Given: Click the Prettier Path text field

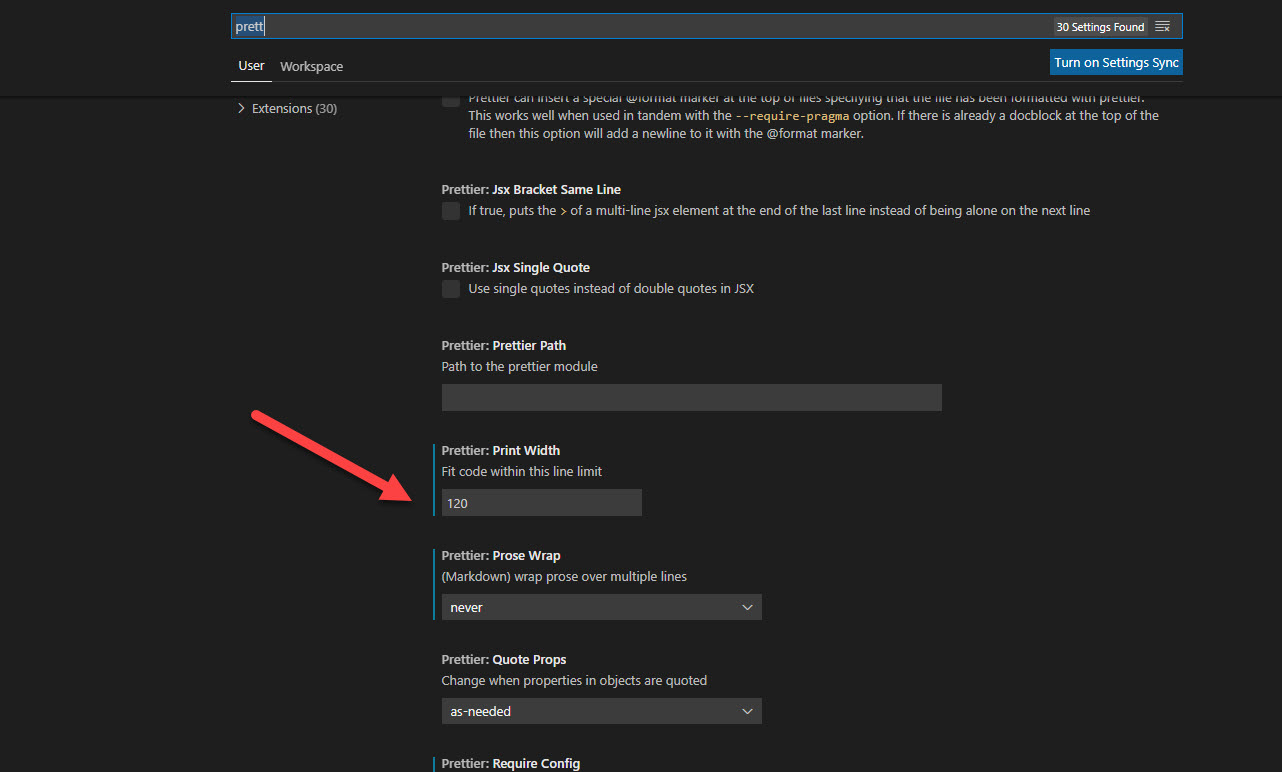Looking at the screenshot, I should 691,397.
